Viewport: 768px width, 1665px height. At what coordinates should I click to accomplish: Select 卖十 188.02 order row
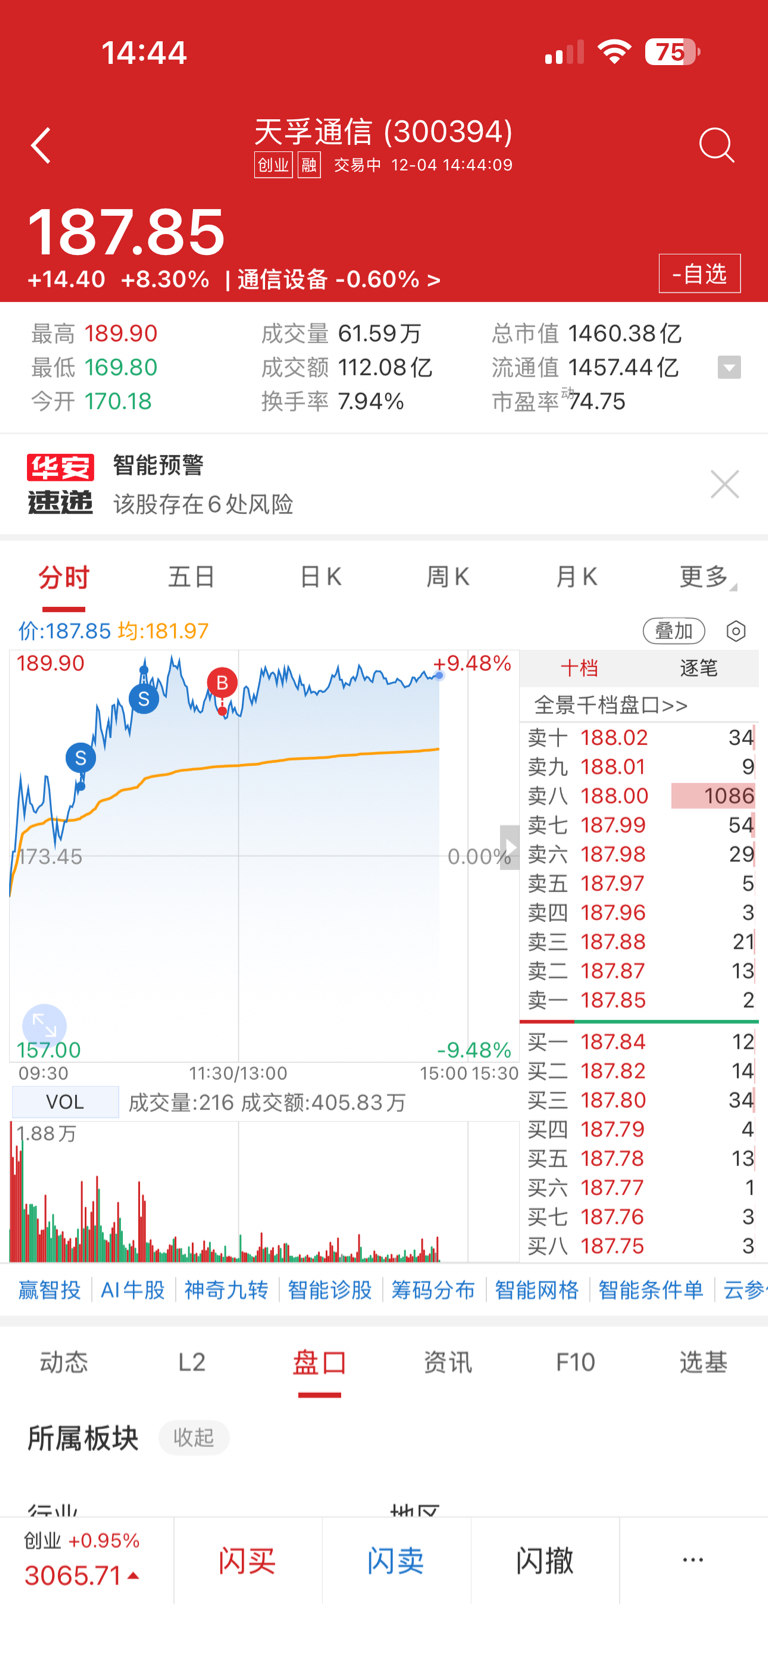click(640, 738)
